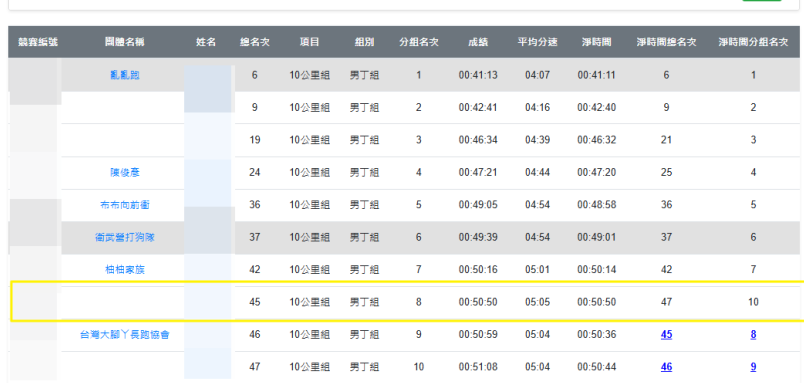Click average pace 04:39
The width and height of the screenshot is (804, 383).
(537, 140)
